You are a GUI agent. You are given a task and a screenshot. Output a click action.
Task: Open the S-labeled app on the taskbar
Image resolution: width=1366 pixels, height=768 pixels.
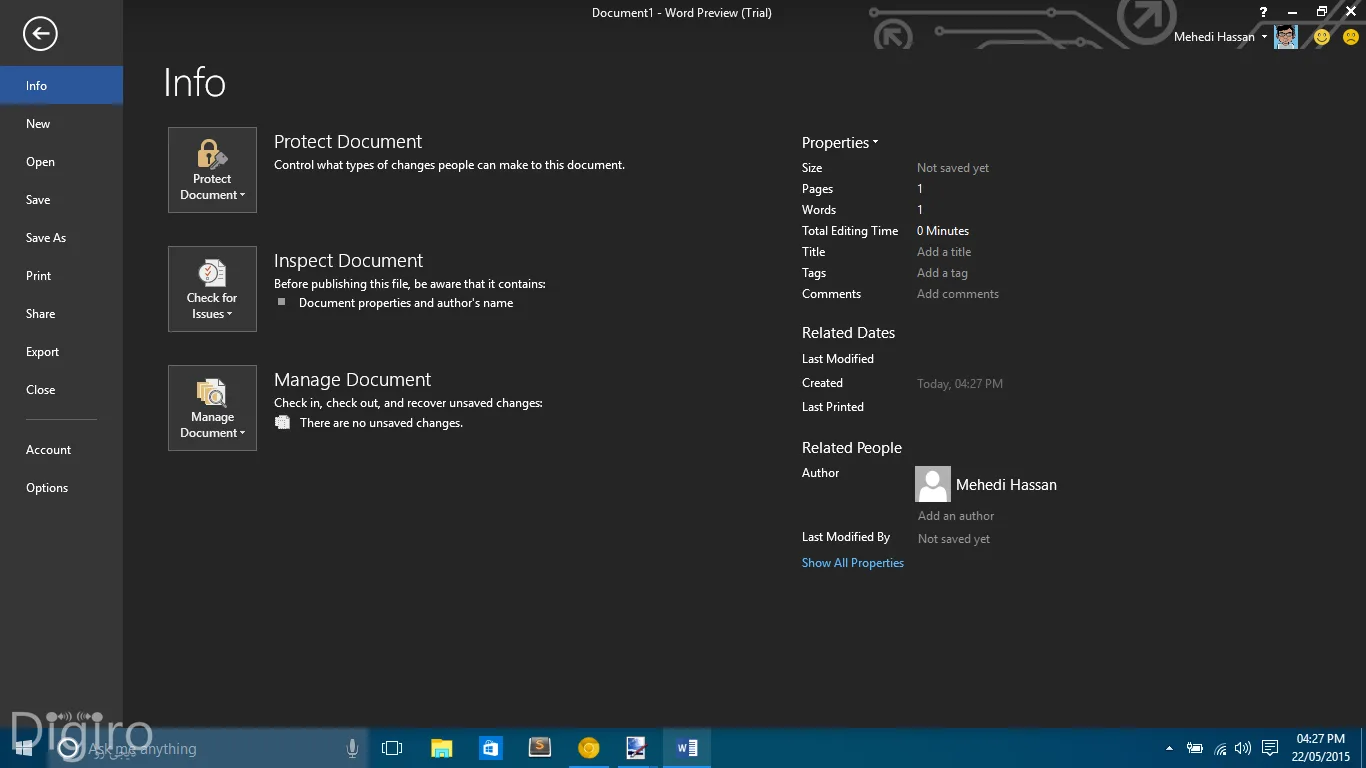click(x=540, y=748)
